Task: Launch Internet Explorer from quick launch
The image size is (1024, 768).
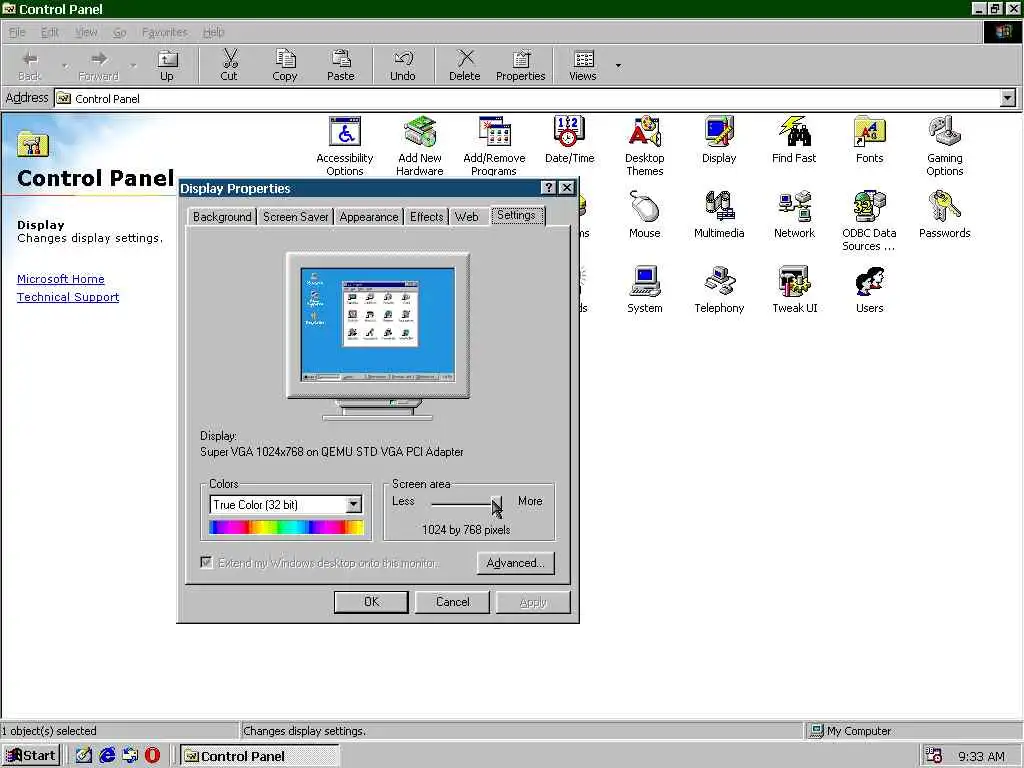Action: (x=107, y=755)
